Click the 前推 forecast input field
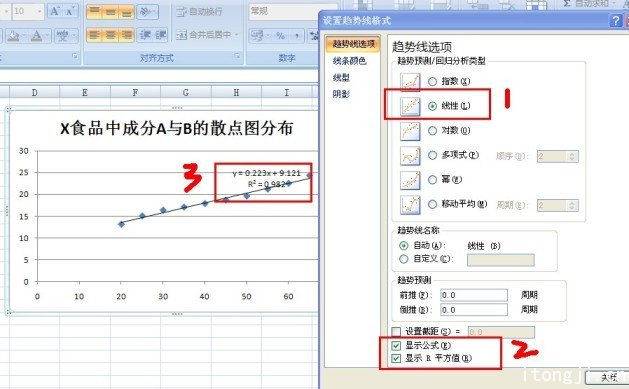 (474, 295)
